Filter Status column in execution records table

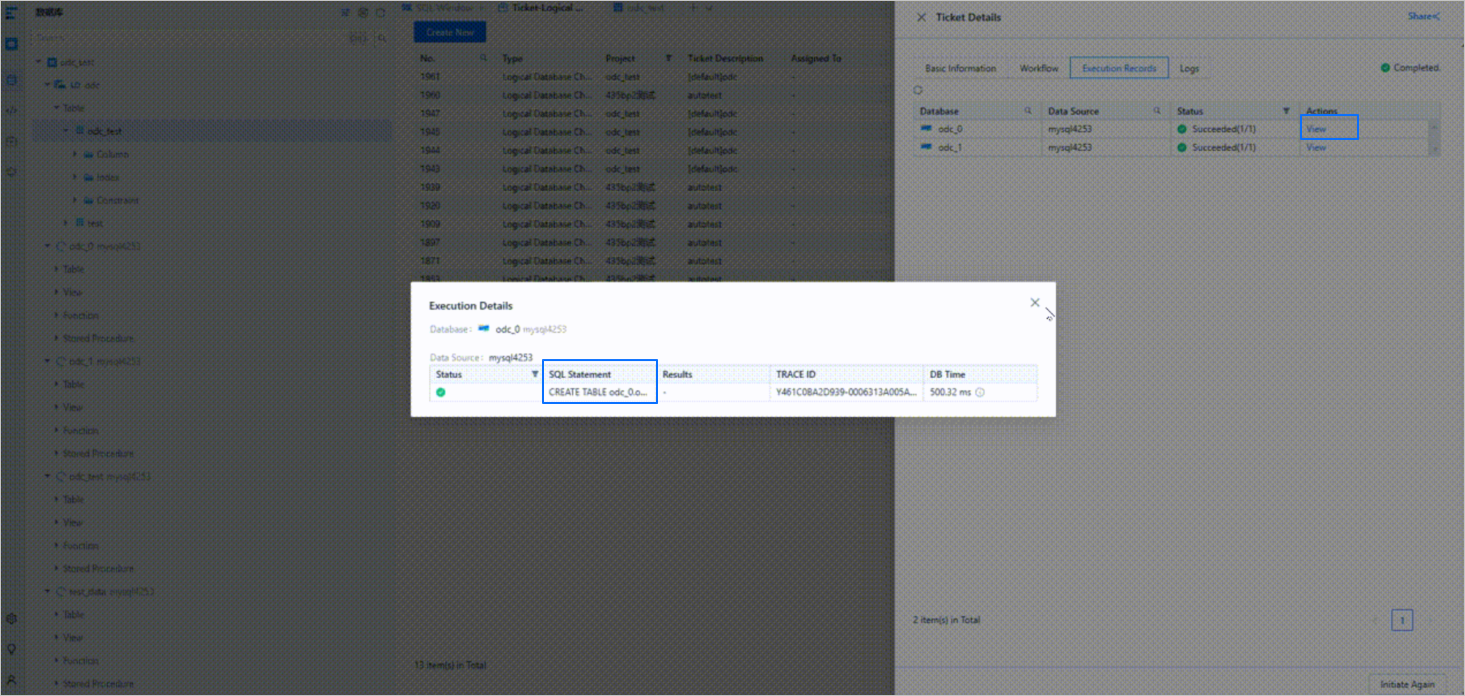pos(1286,111)
